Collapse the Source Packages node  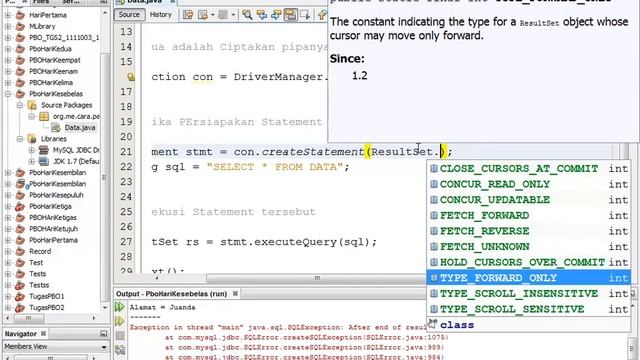[20, 105]
